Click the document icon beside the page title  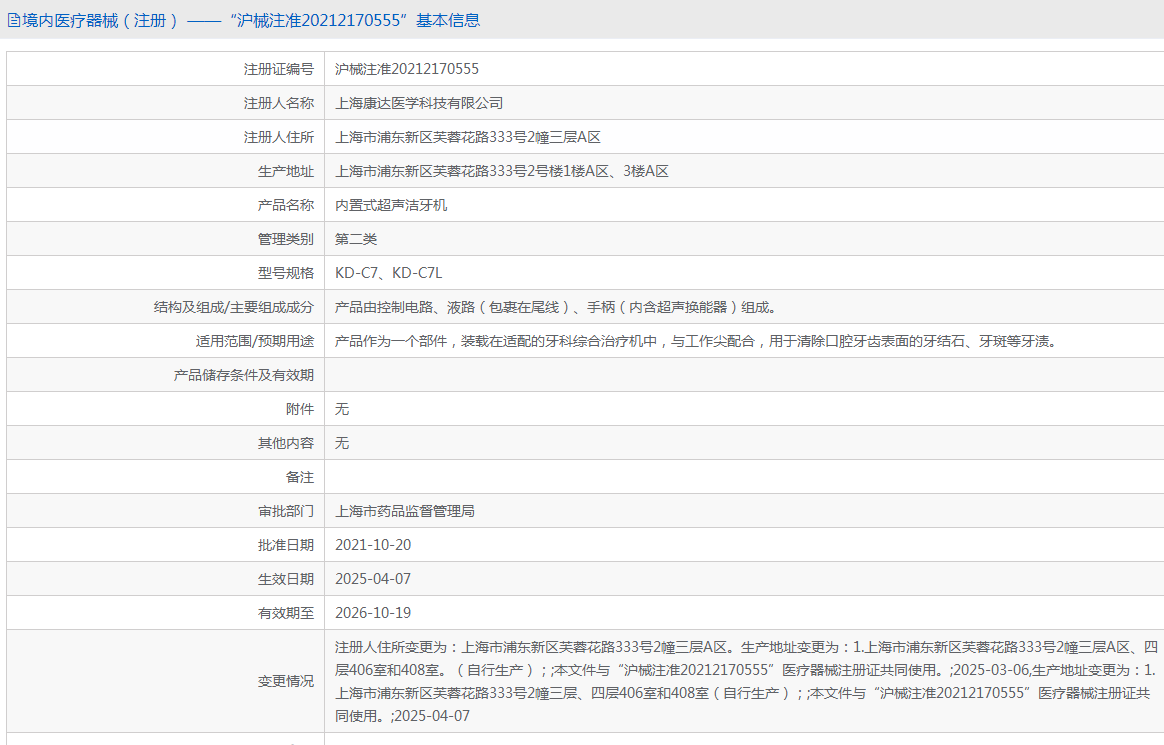14,21
